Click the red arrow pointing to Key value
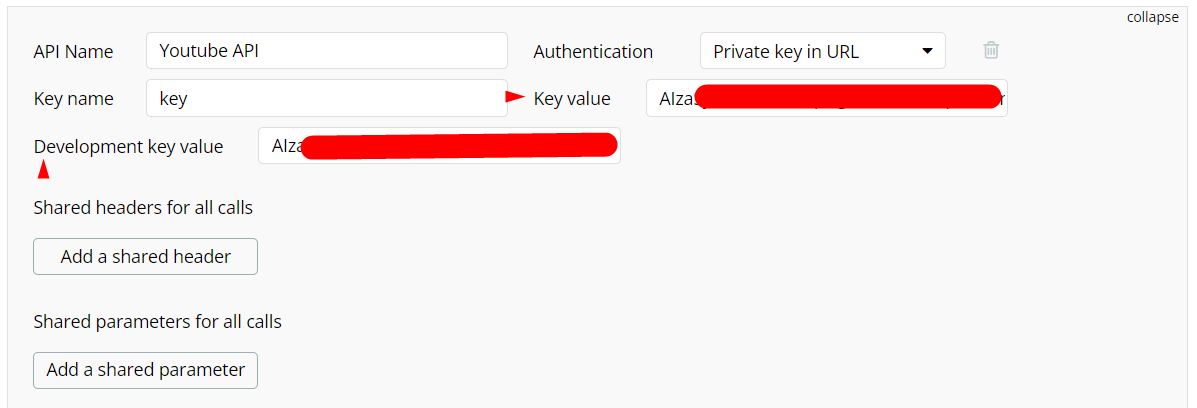The height and width of the screenshot is (408, 1197). (x=515, y=97)
